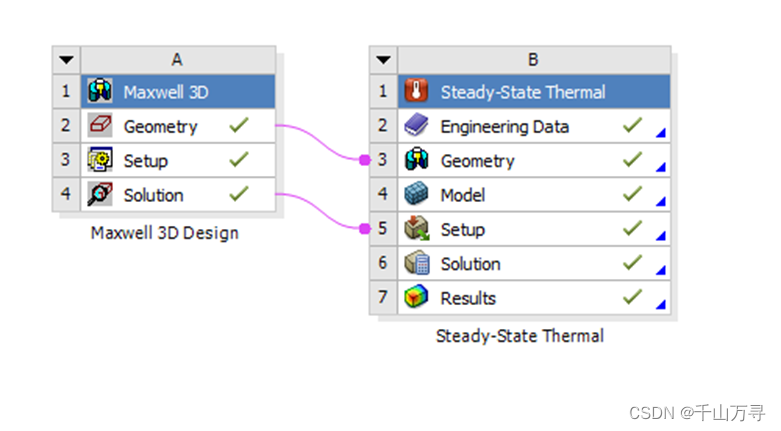781x431 pixels.
Task: Click the green checkmark beside Engineering Data
Action: point(633,125)
